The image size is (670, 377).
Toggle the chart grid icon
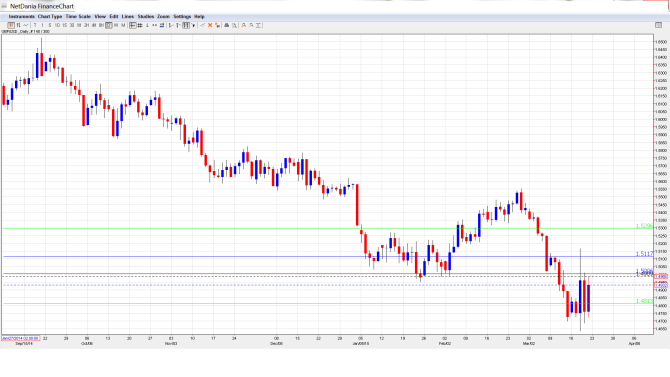[140, 25]
